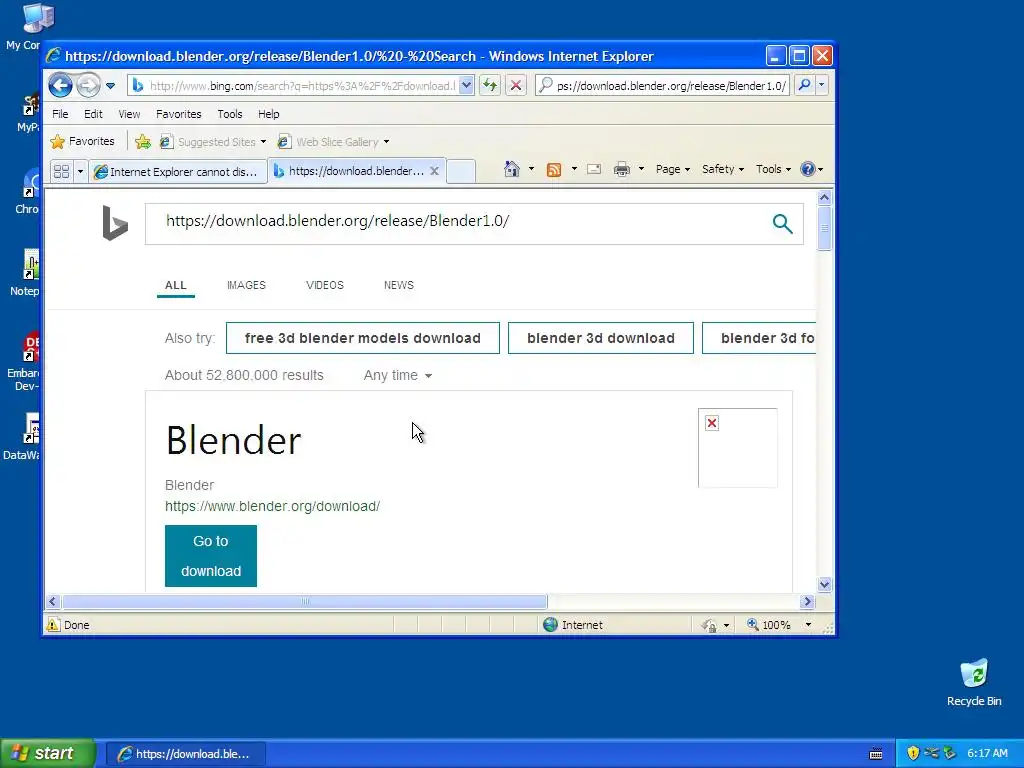
Task: Click the Home icon in command bar
Action: point(511,169)
